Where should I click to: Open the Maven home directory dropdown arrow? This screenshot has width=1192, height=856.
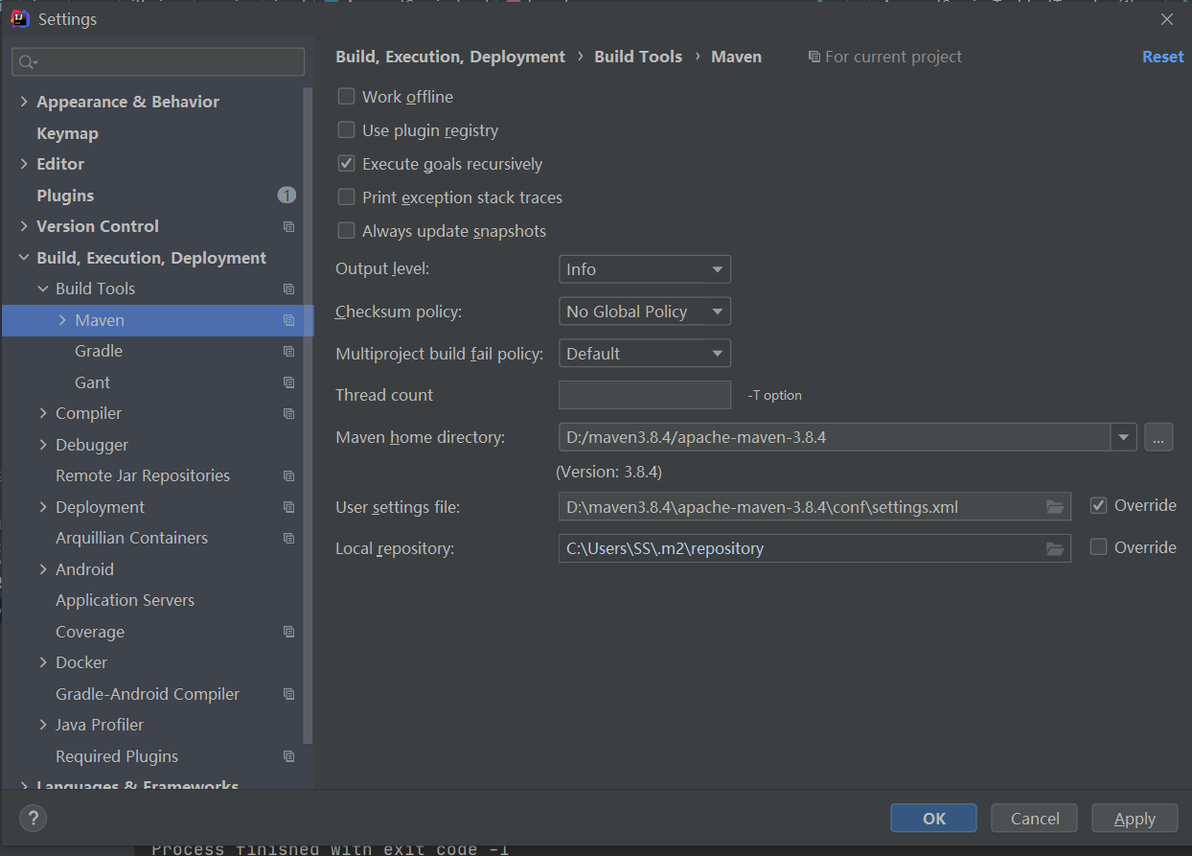1124,437
